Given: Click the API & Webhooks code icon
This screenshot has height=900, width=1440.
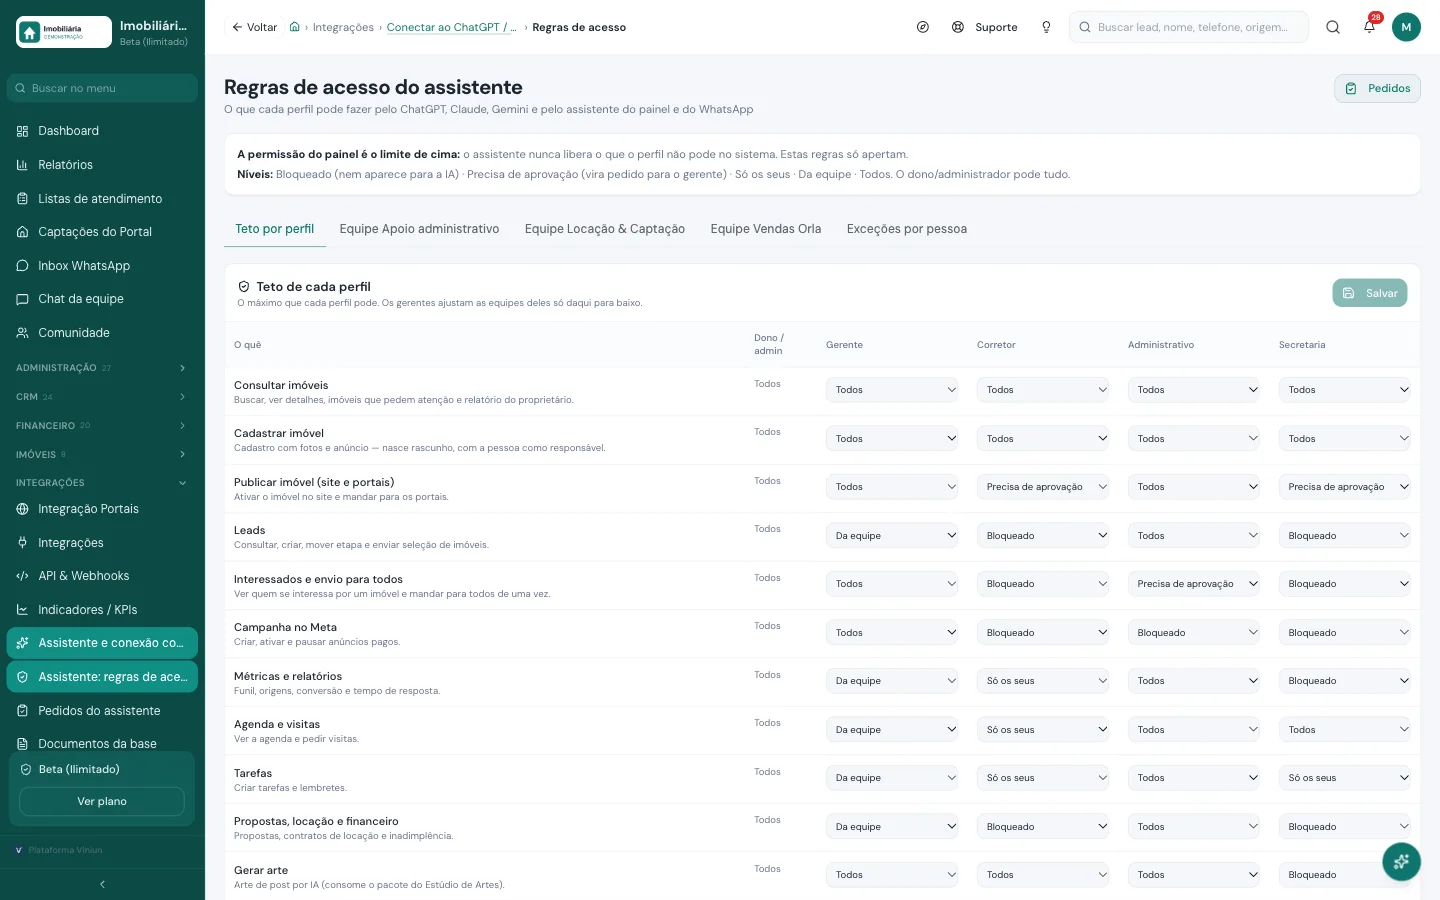Looking at the screenshot, I should 22,576.
